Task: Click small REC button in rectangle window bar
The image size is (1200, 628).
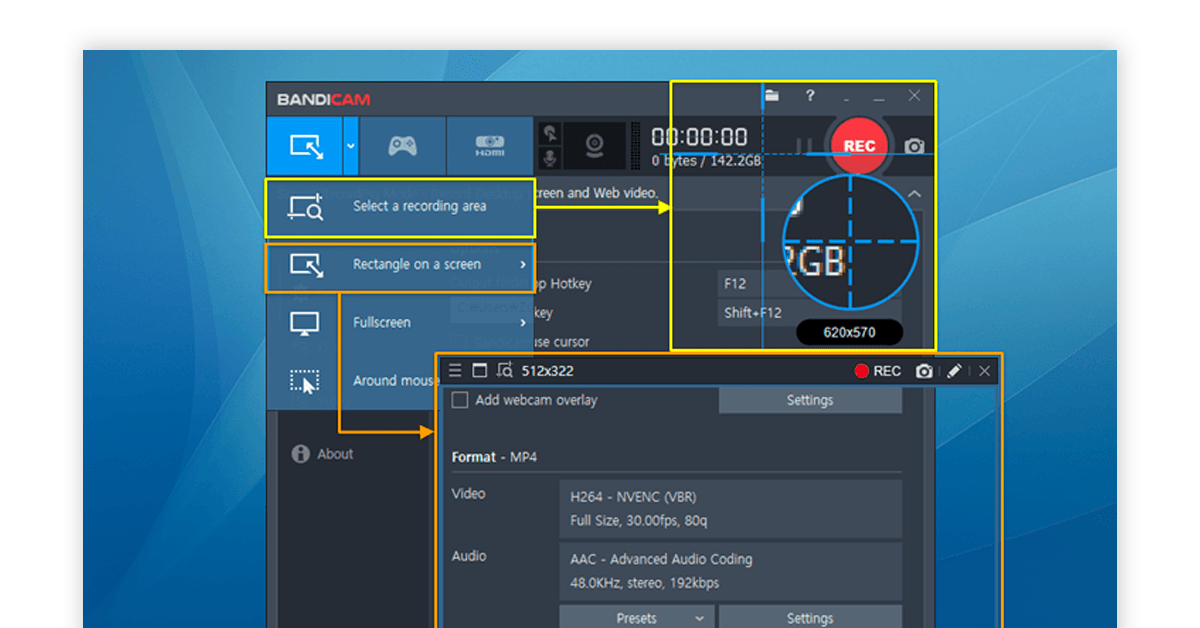Action: (877, 371)
